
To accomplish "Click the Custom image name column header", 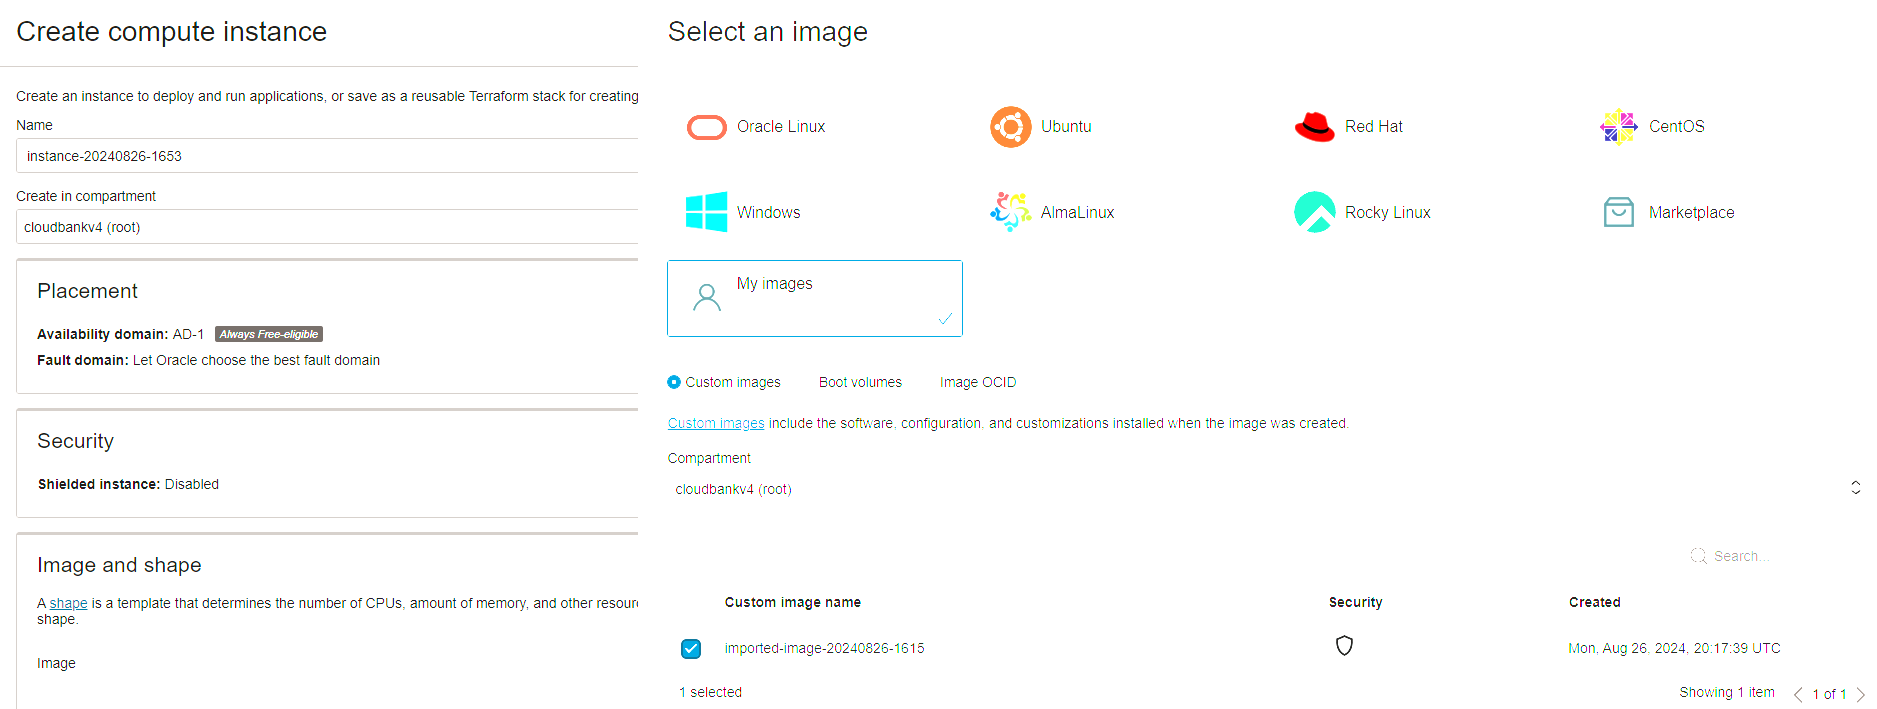I will pyautogui.click(x=793, y=602).
